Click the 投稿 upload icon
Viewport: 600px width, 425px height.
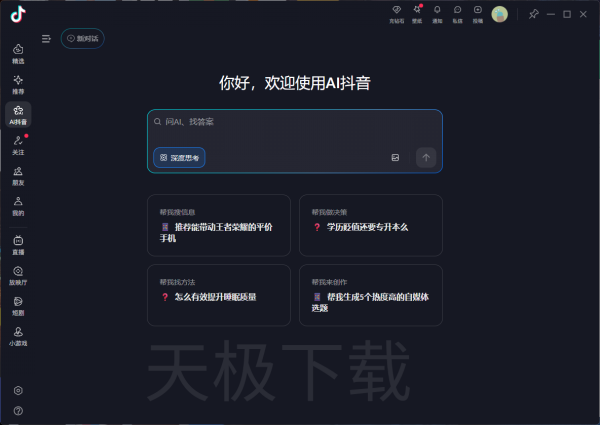pos(477,13)
